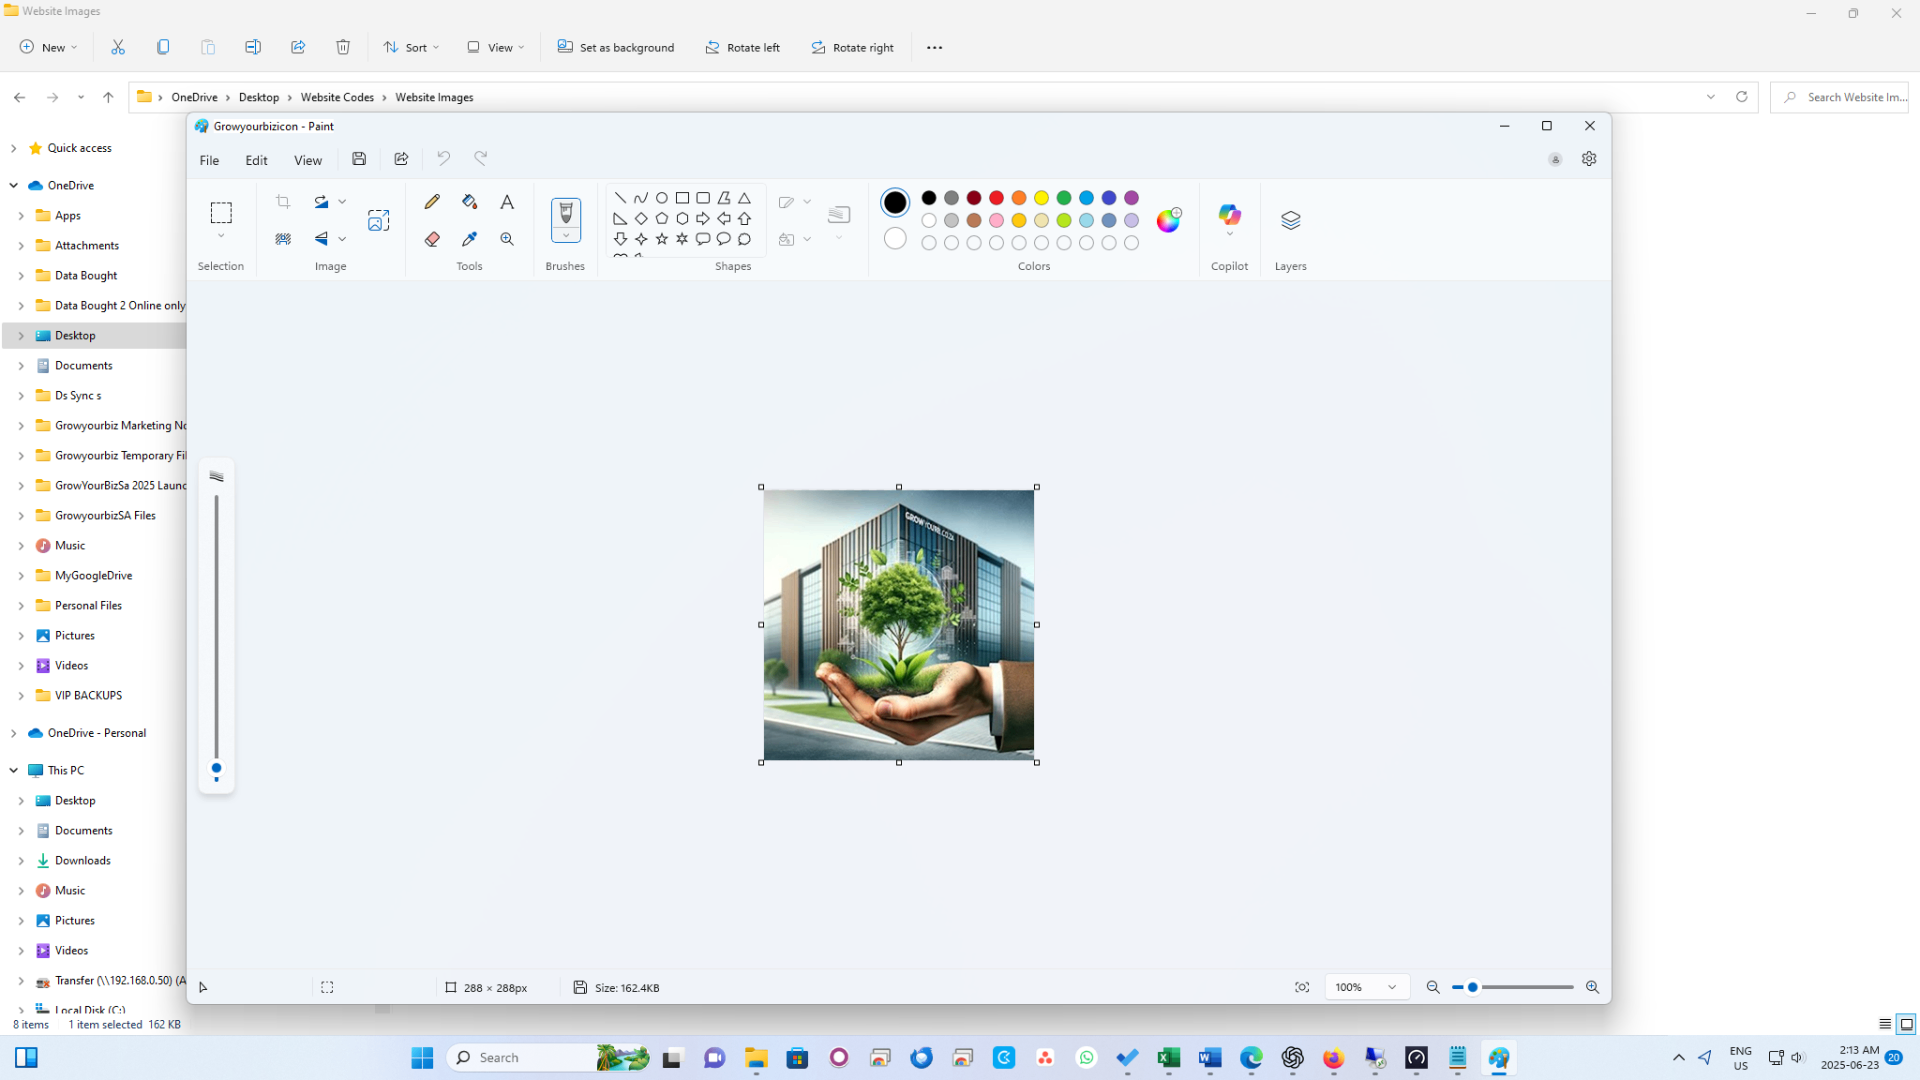This screenshot has height=1080, width=1920.
Task: Pick the Fill bucket tool
Action: point(469,202)
